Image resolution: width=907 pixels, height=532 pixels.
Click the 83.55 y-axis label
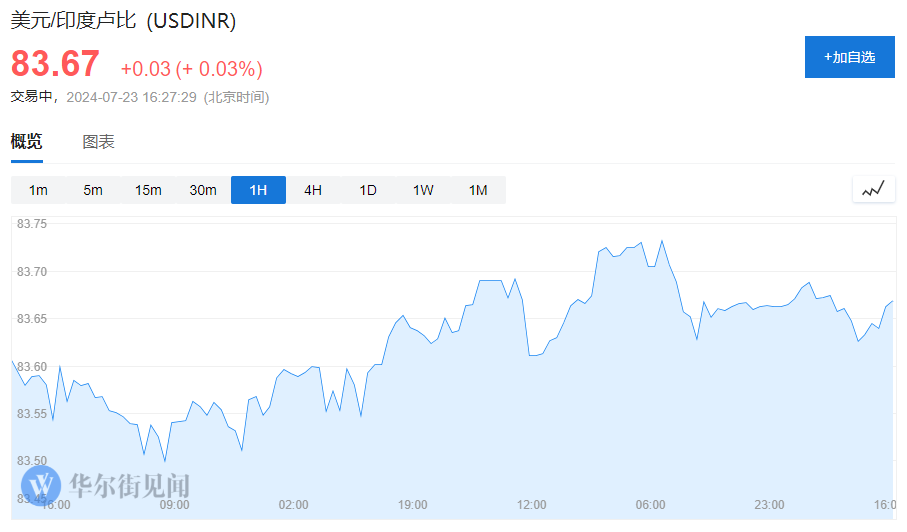click(32, 413)
